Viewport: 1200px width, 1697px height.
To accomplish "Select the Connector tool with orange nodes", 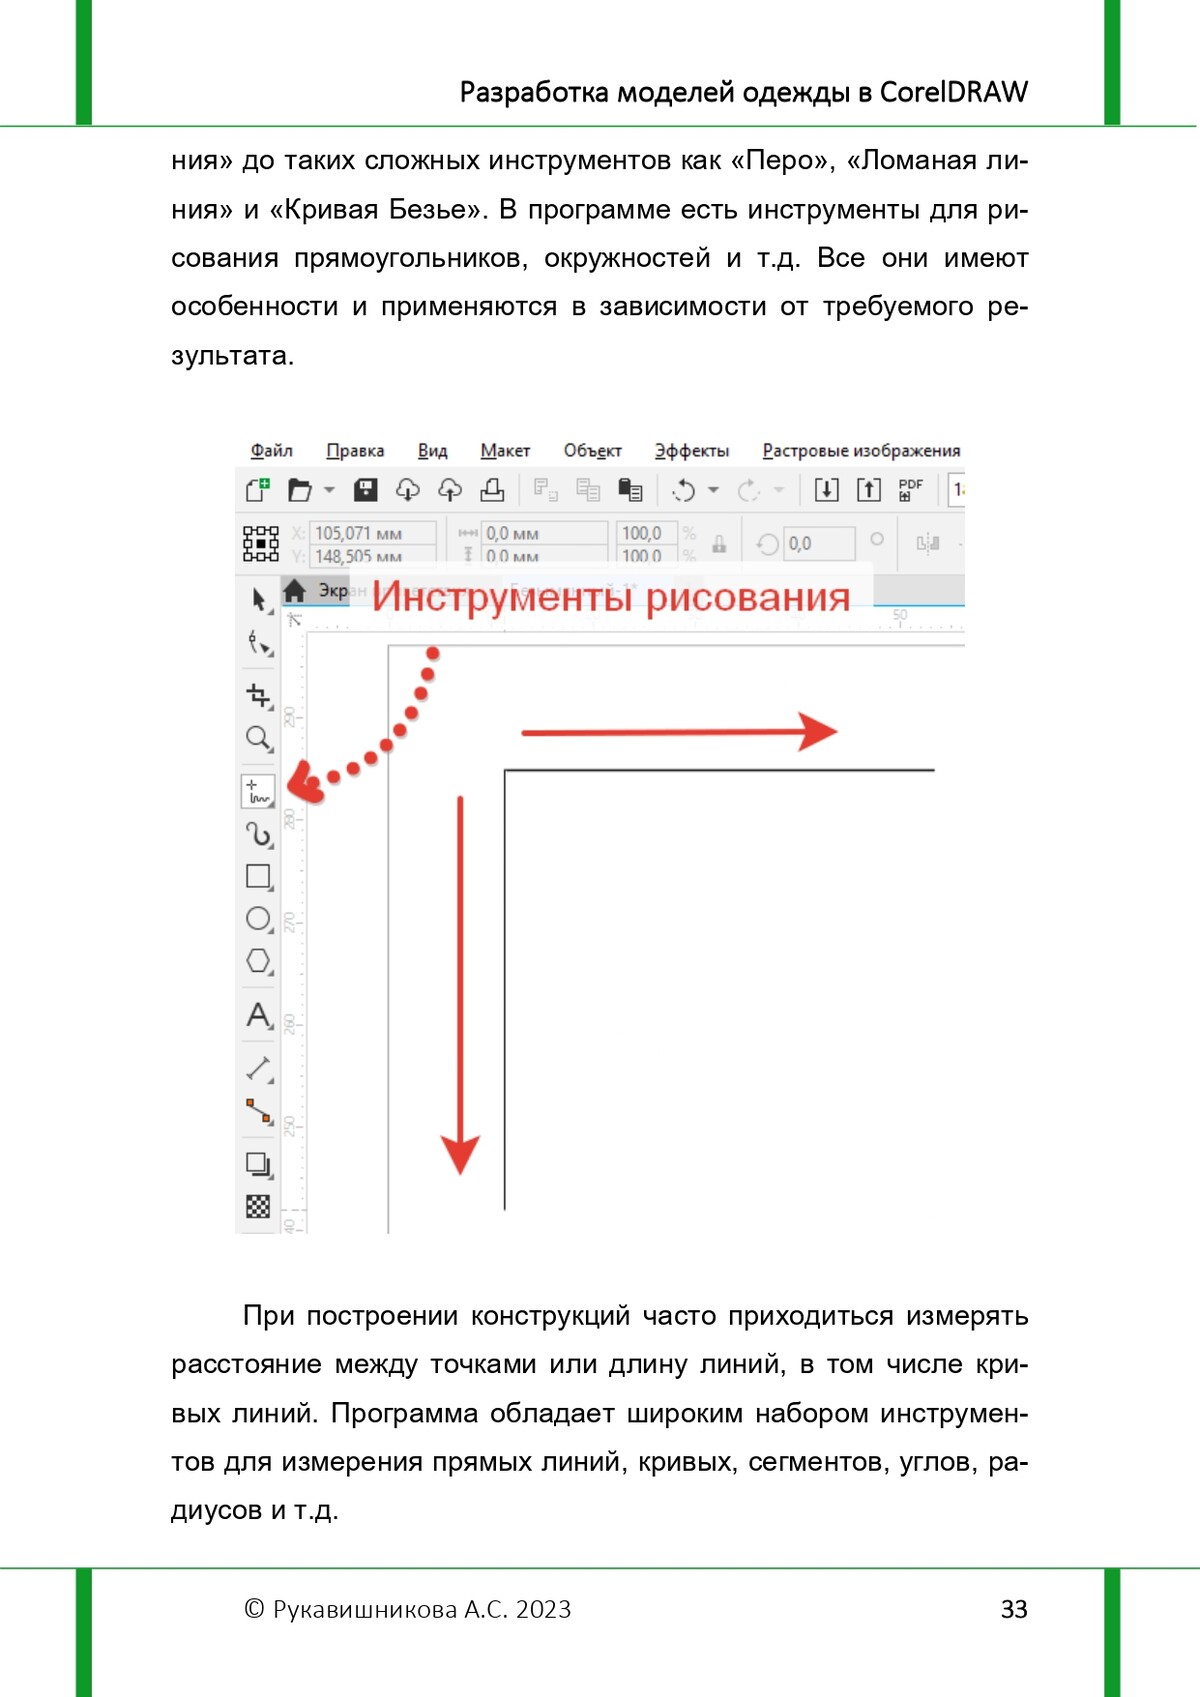I will click(x=259, y=1111).
